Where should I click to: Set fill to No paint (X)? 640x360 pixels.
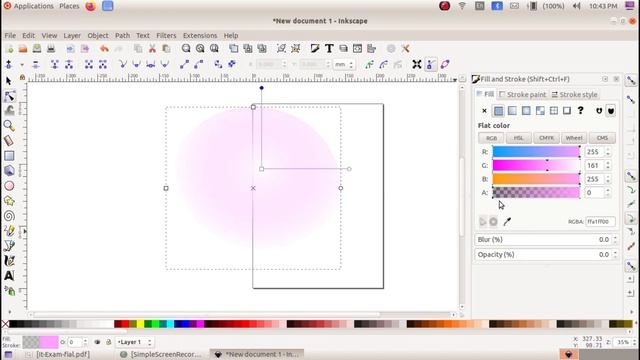tap(484, 111)
